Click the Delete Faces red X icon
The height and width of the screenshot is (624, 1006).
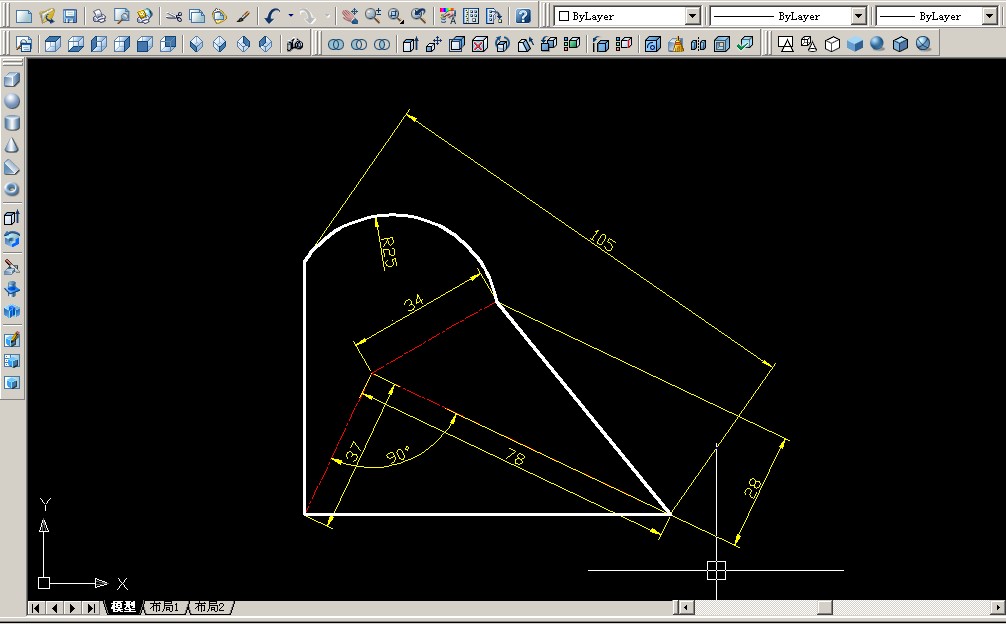pyautogui.click(x=480, y=44)
